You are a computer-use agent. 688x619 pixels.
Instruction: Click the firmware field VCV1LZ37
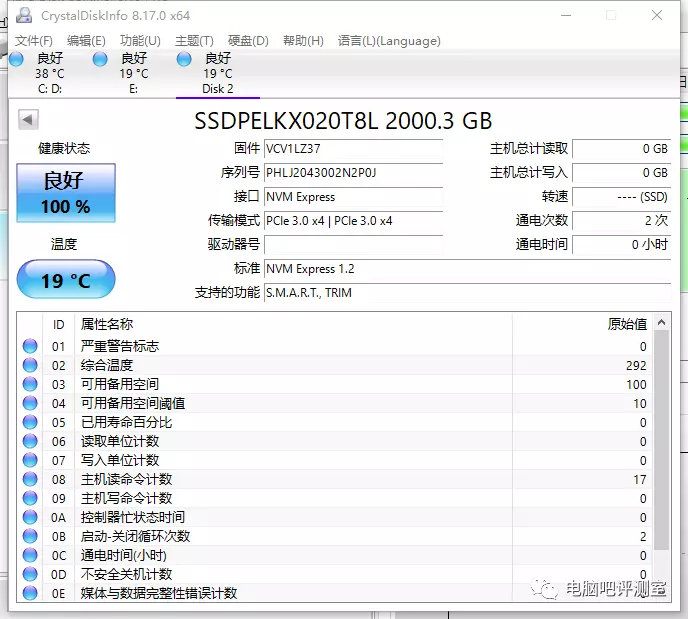point(353,149)
